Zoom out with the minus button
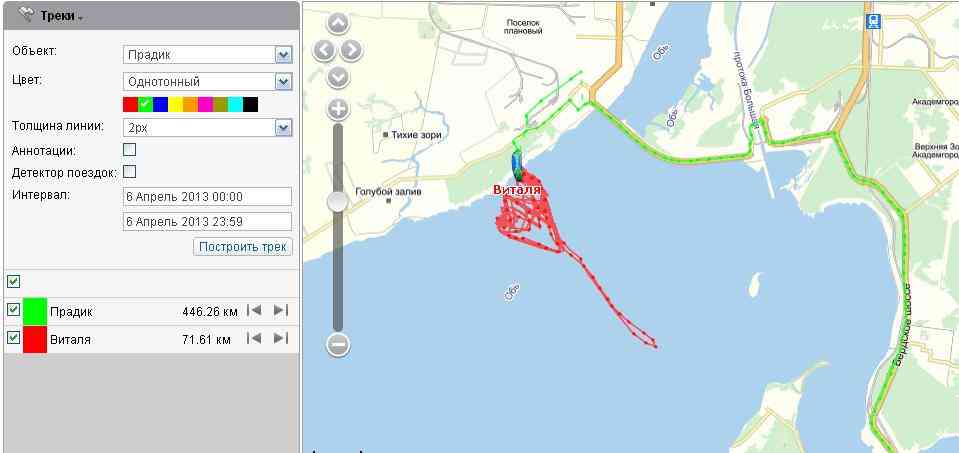This screenshot has height=453, width=959. [x=338, y=345]
